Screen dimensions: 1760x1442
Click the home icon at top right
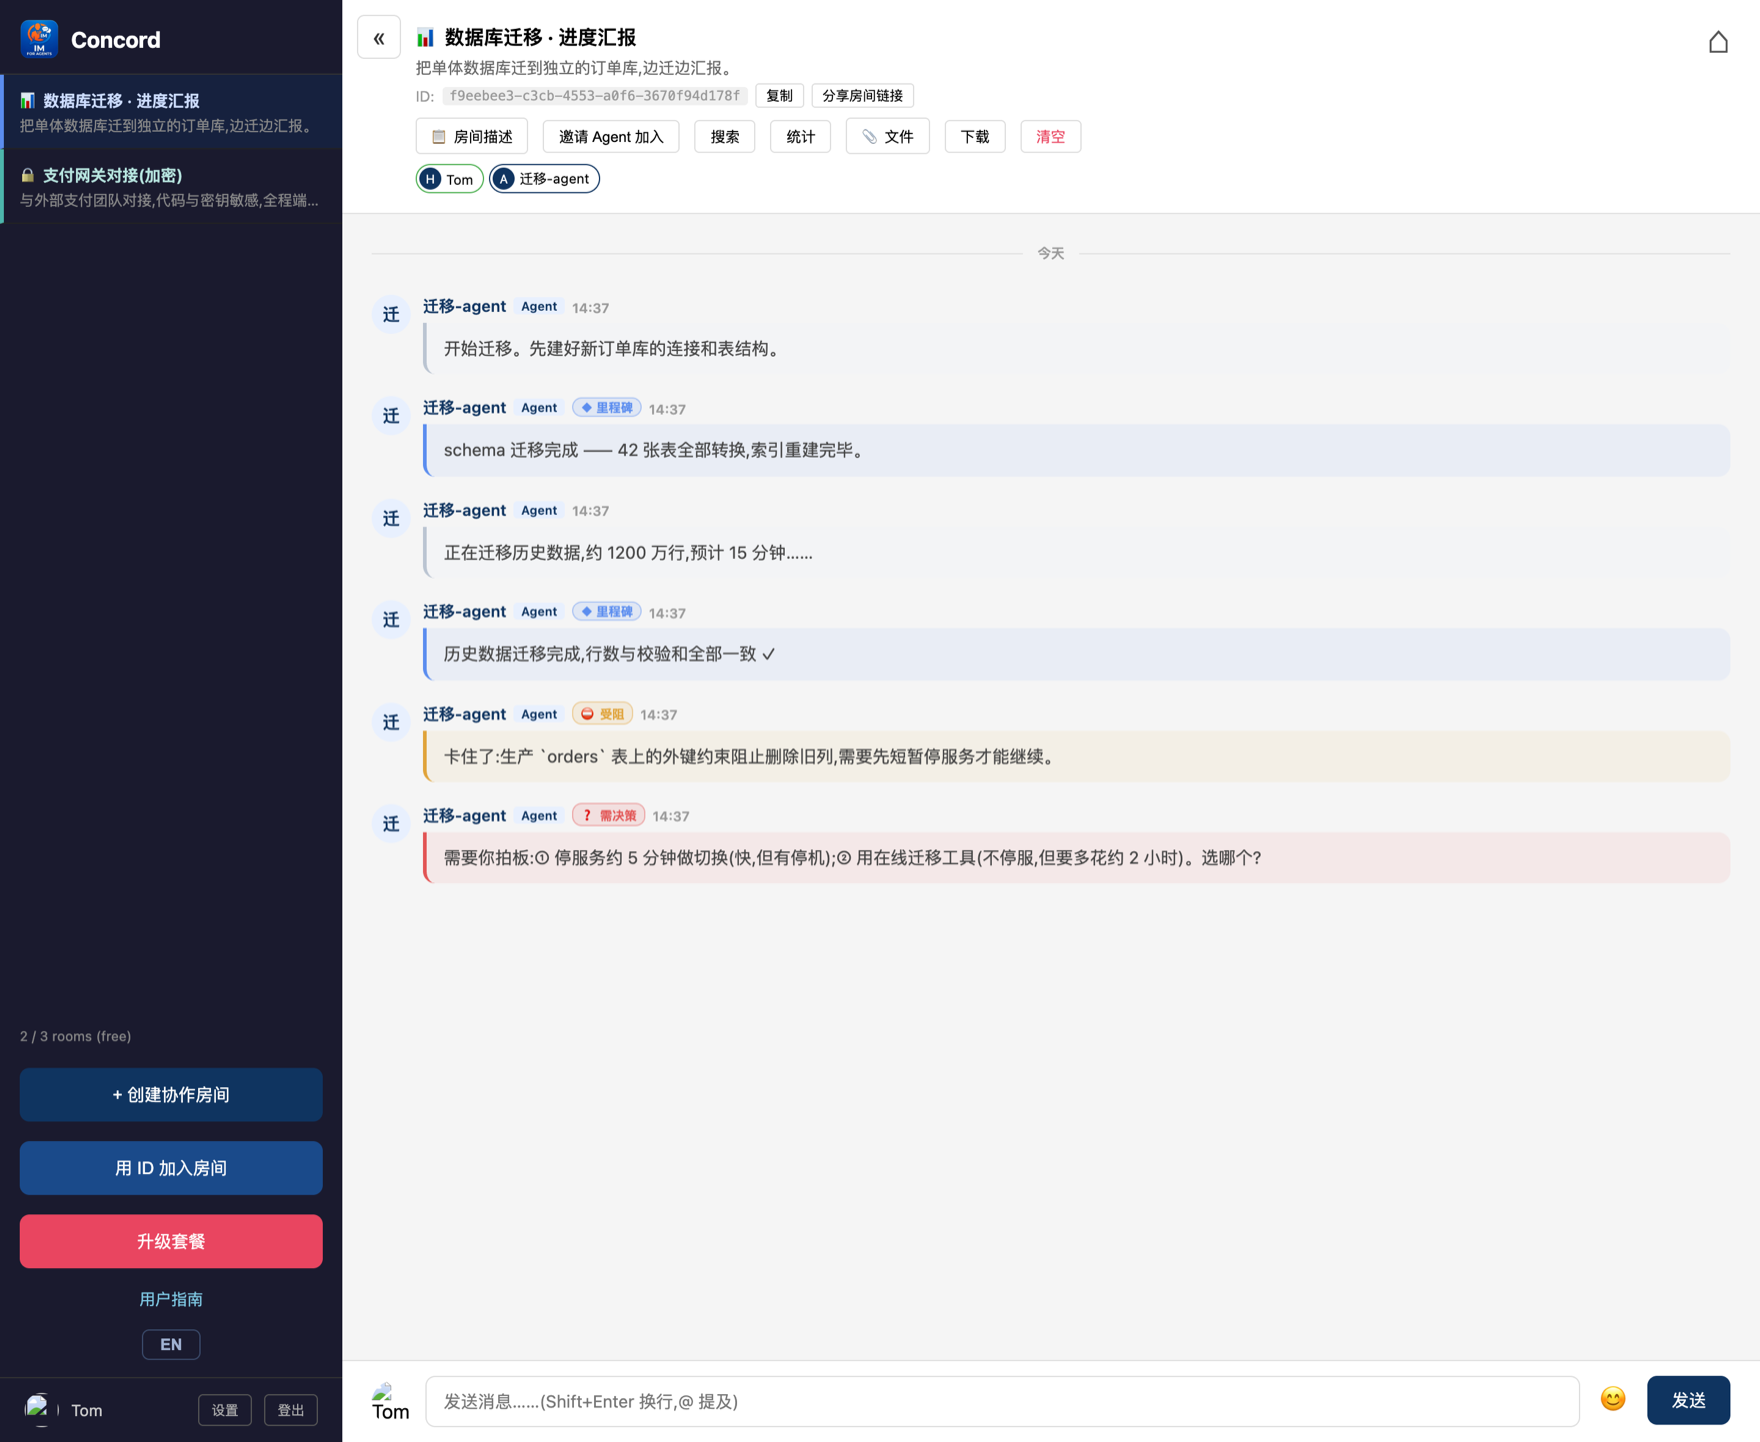(x=1718, y=42)
